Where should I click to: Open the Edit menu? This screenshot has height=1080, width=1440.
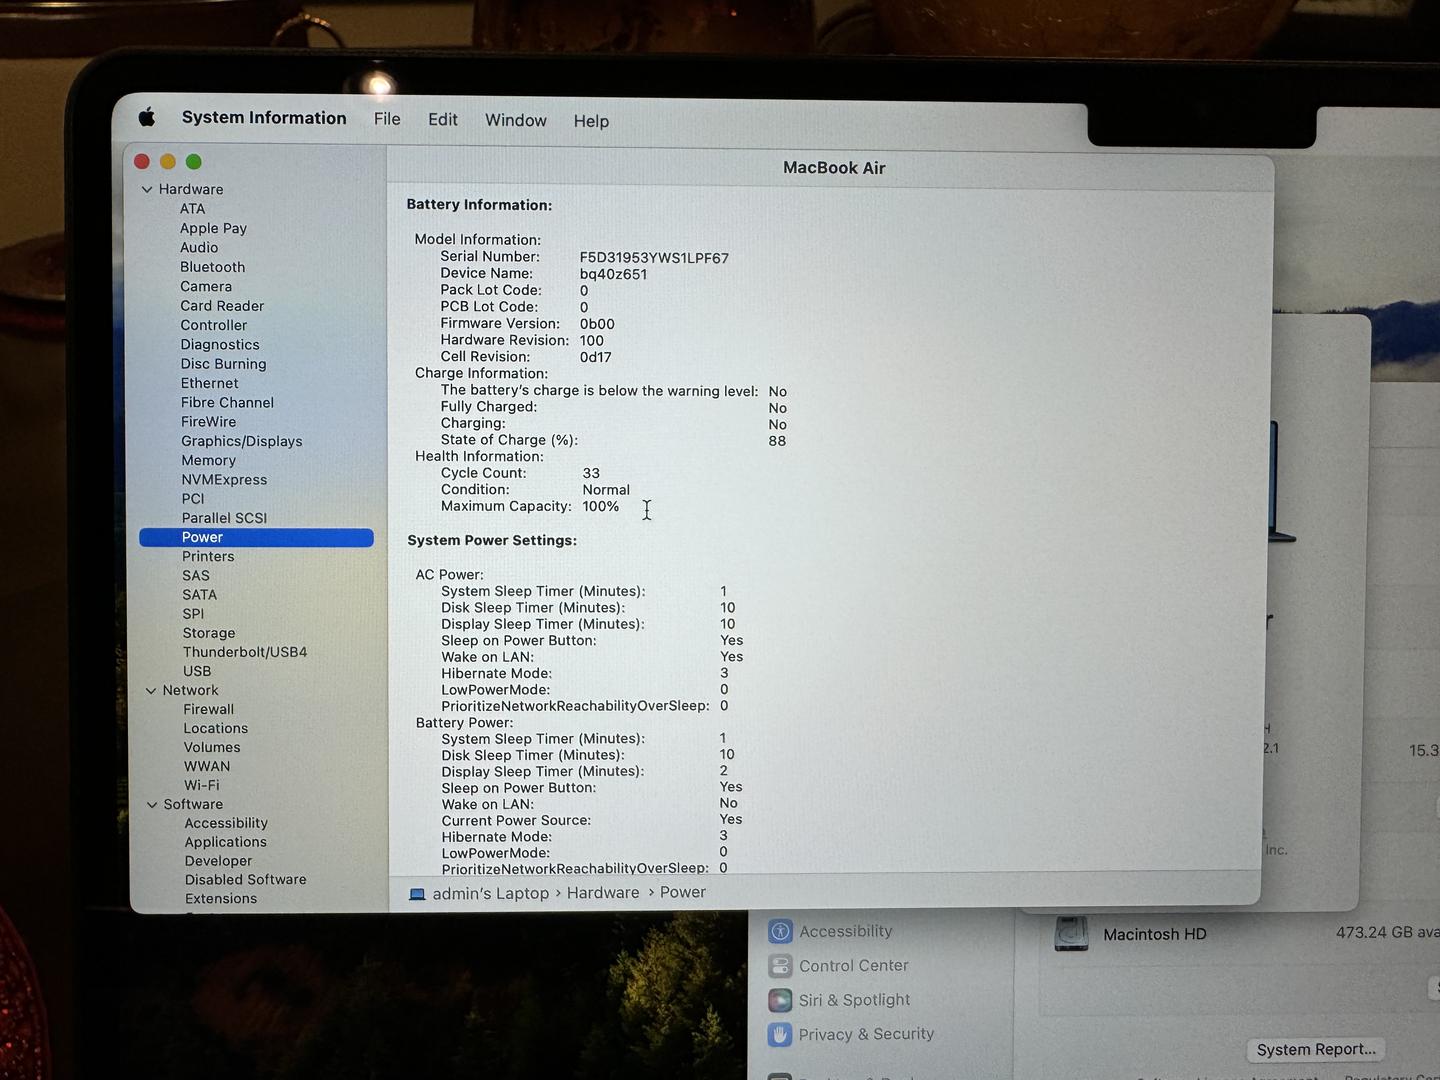[443, 120]
